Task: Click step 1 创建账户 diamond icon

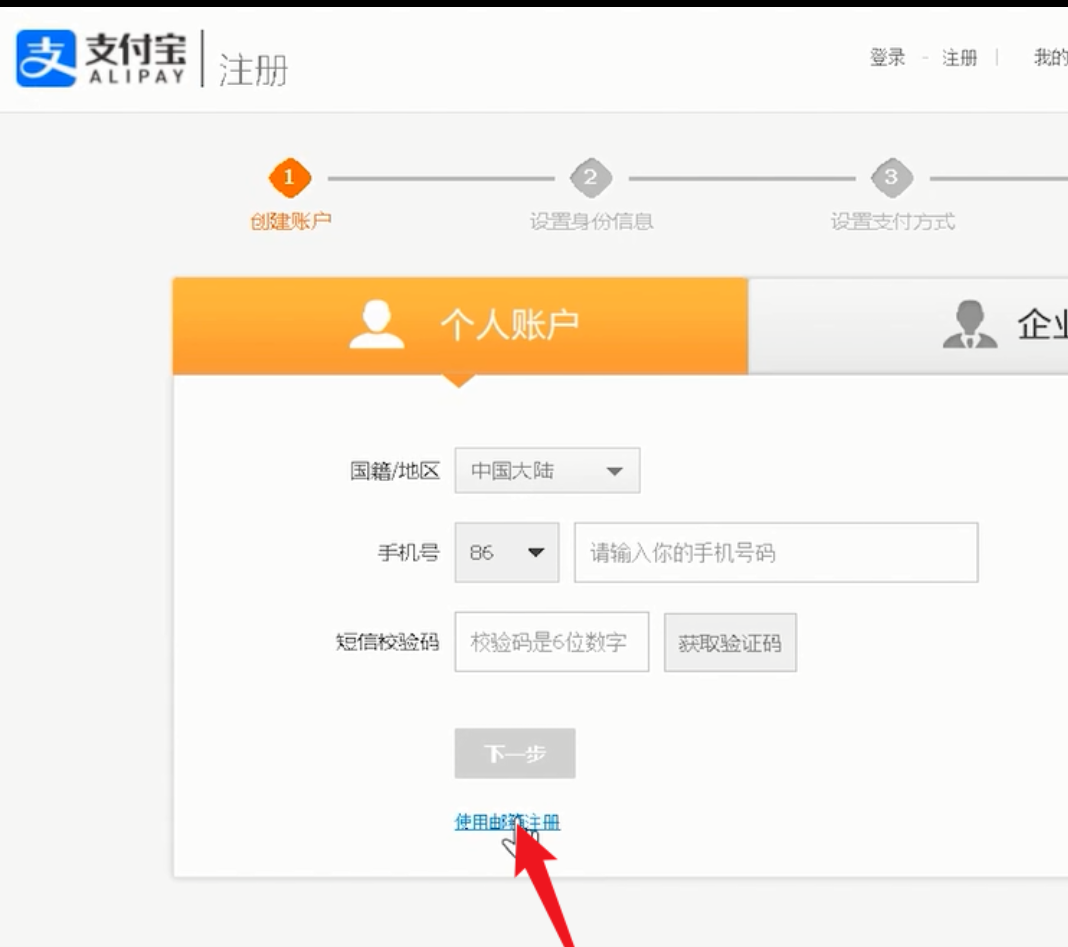Action: pos(289,177)
